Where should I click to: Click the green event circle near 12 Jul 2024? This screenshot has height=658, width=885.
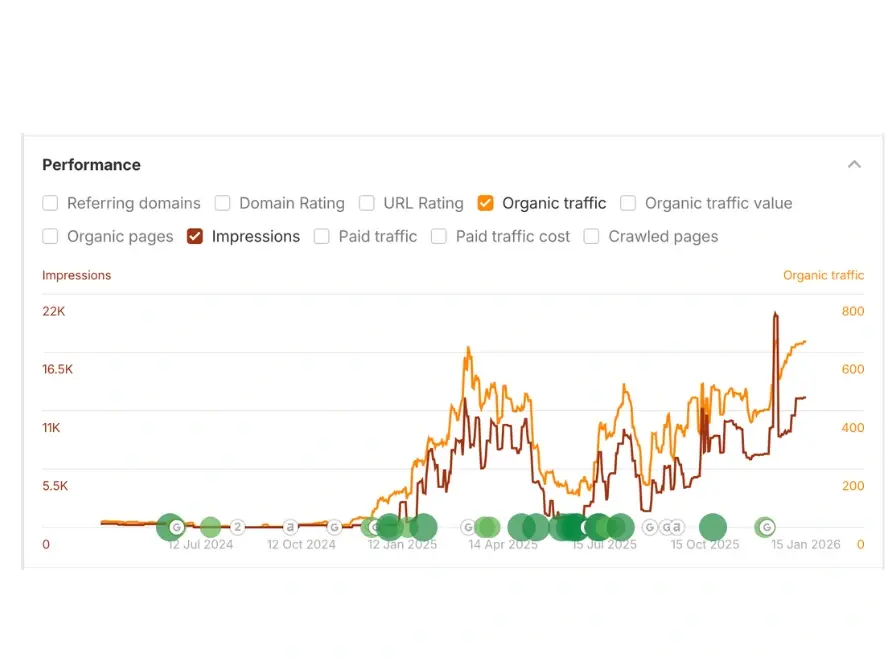click(208, 526)
